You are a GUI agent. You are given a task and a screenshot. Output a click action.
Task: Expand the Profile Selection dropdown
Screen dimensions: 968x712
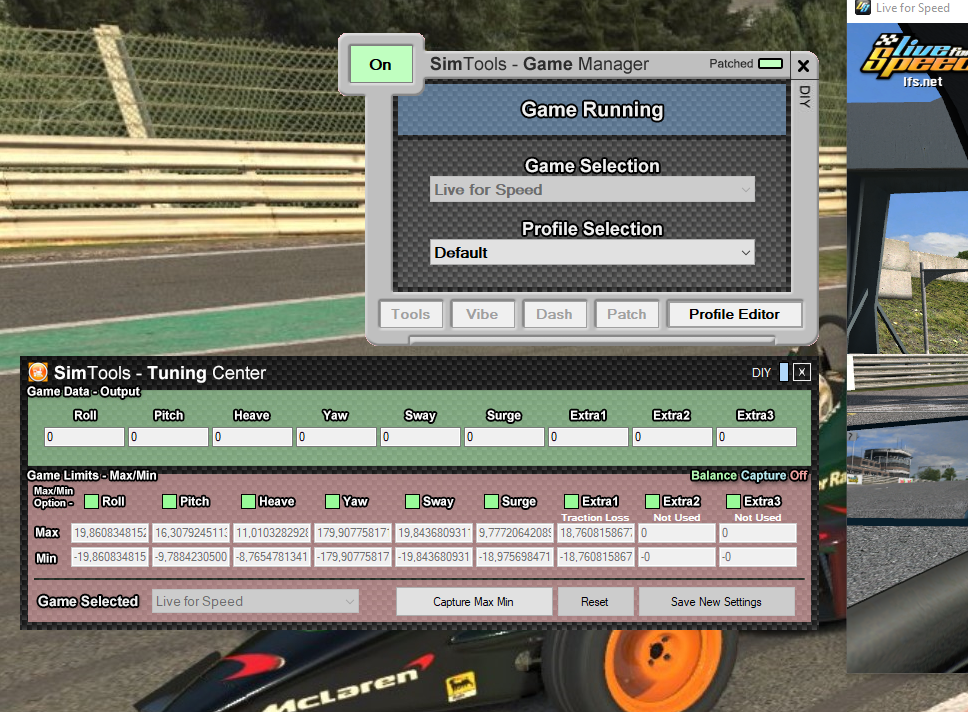592,253
